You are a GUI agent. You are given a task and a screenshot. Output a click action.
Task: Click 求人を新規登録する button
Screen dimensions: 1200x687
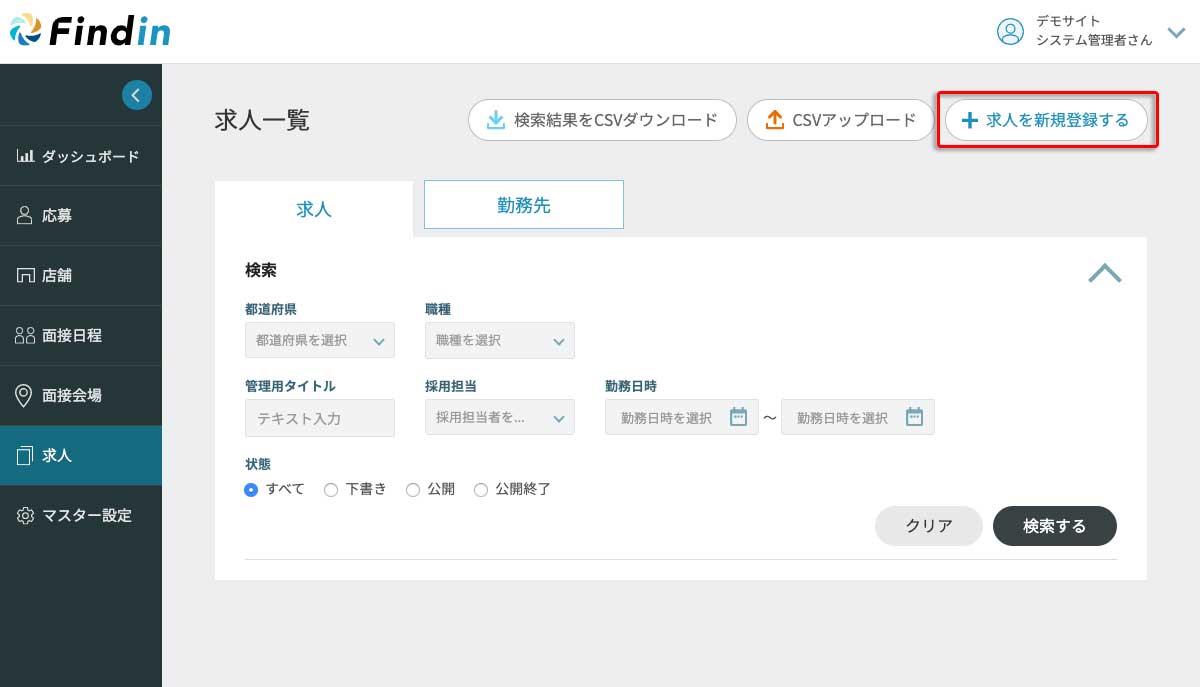[1046, 120]
